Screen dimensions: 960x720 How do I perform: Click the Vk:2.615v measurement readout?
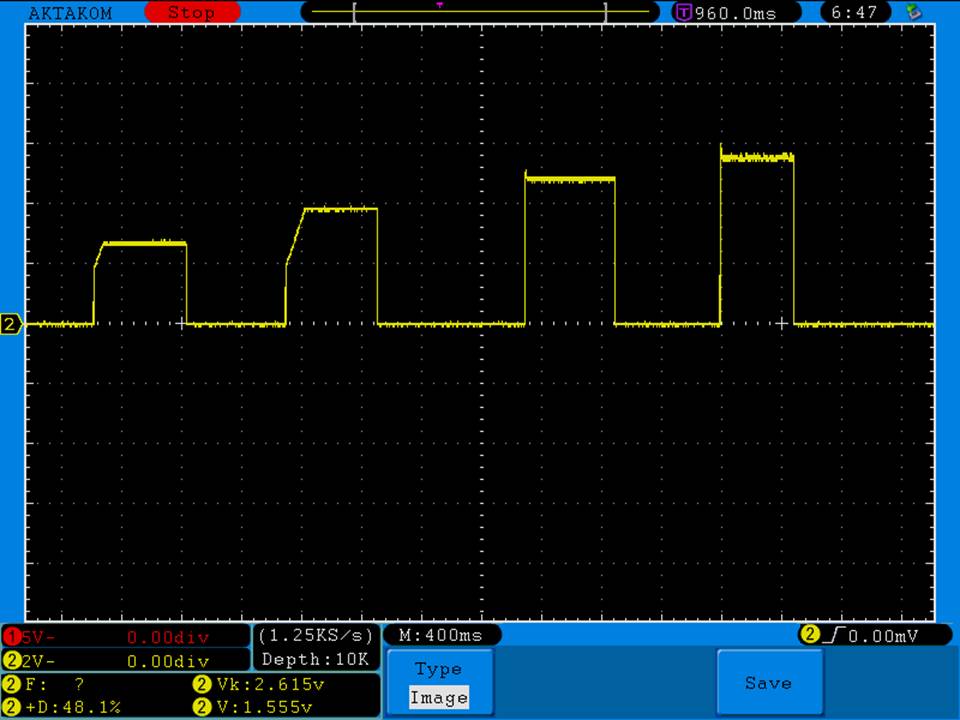point(258,685)
